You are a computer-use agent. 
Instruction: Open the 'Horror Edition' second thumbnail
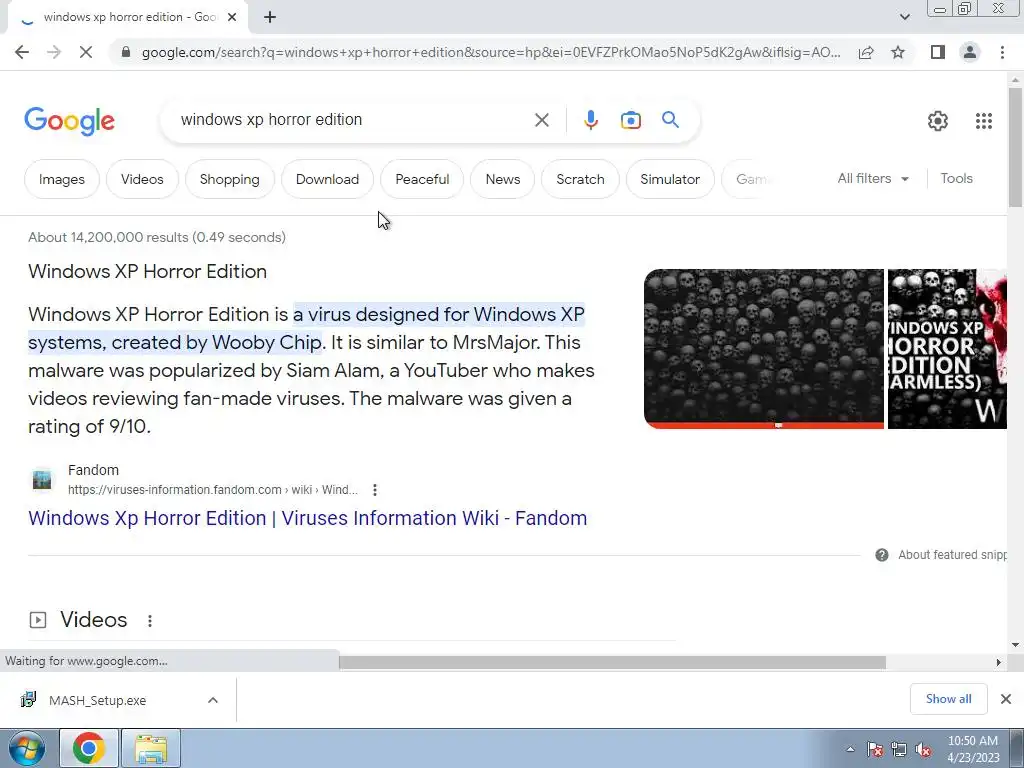pyautogui.click(x=947, y=349)
